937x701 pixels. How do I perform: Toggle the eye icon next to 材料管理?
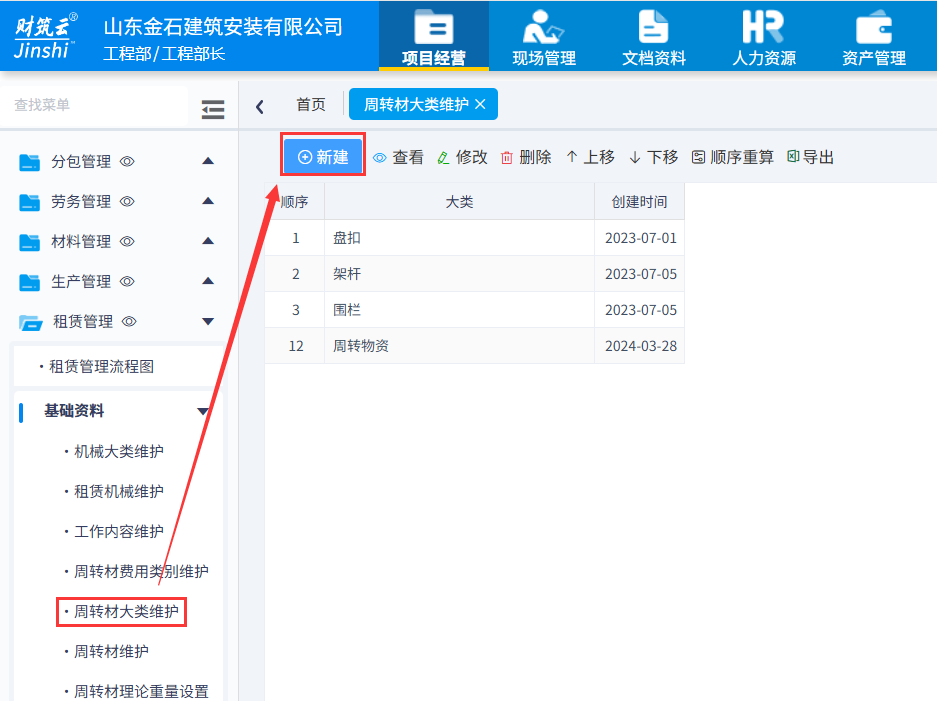coord(127,241)
